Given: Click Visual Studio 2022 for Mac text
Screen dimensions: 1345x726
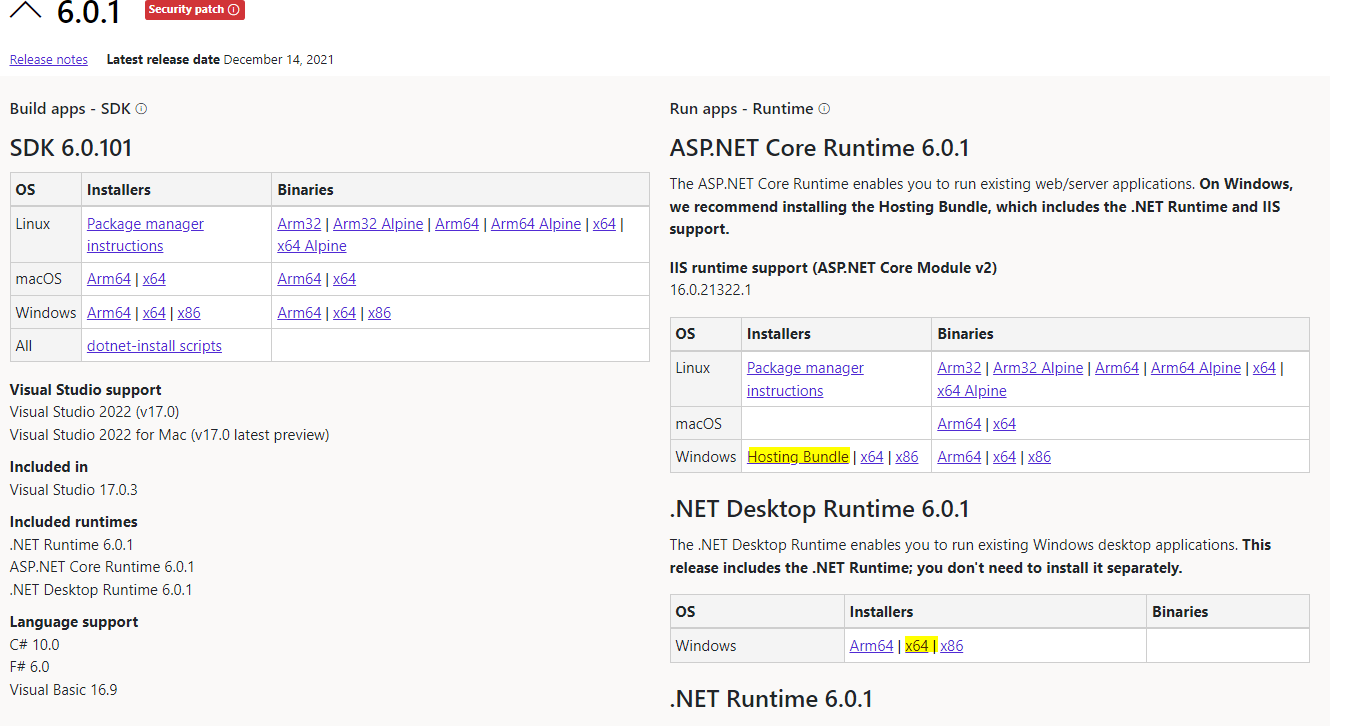Looking at the screenshot, I should pyautogui.click(x=169, y=435).
